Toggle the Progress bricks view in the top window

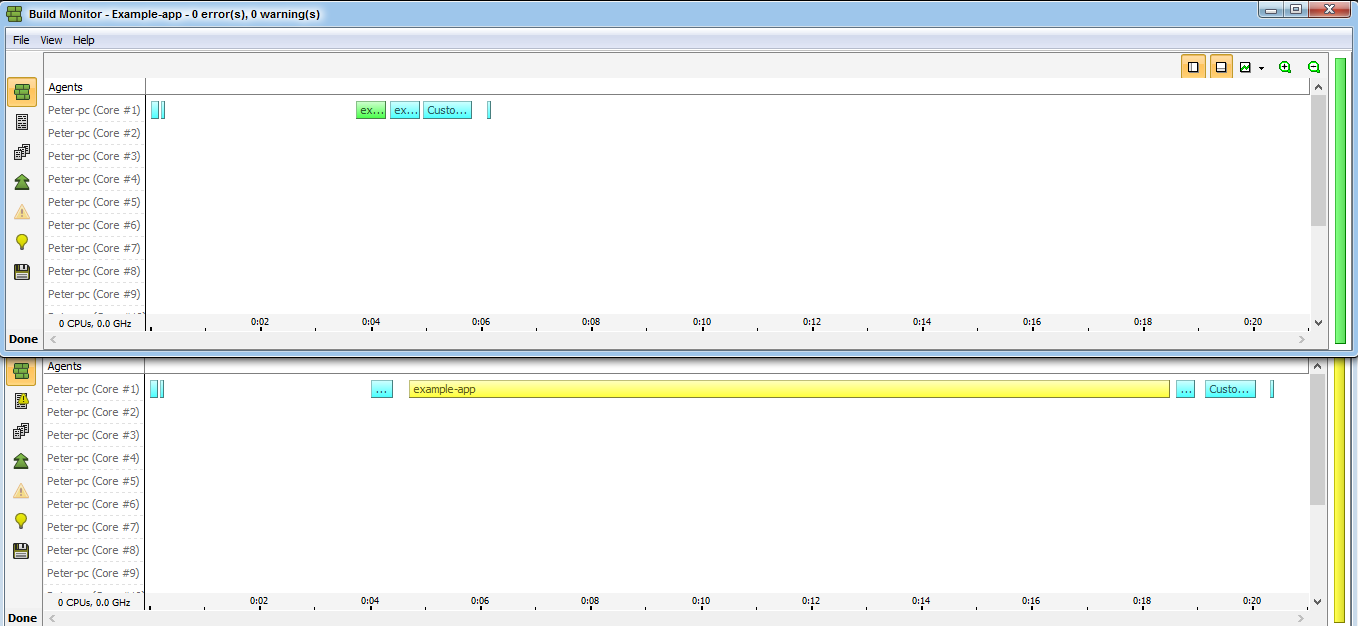coord(22,92)
